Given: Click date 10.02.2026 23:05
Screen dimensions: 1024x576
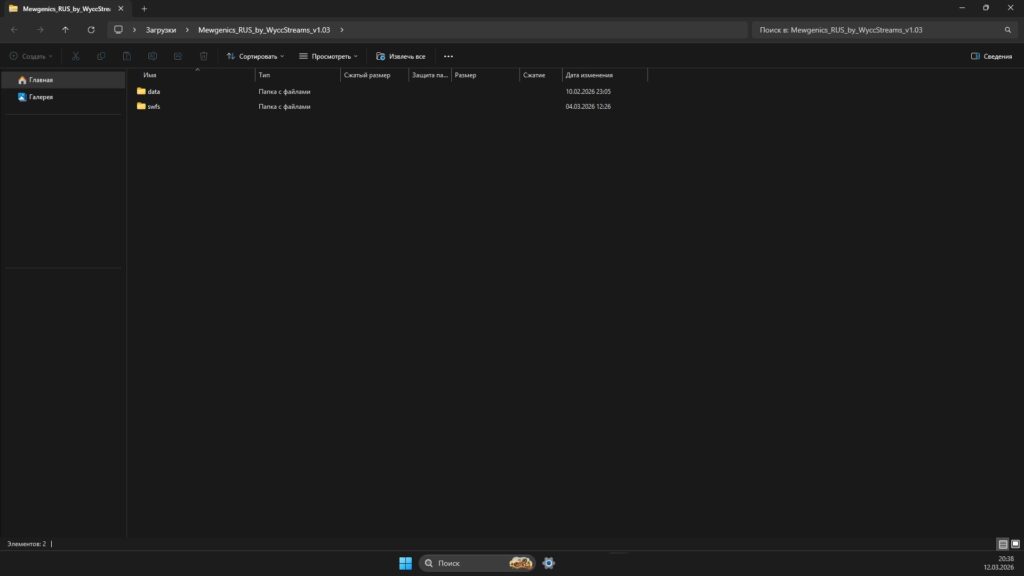Looking at the screenshot, I should [588, 91].
